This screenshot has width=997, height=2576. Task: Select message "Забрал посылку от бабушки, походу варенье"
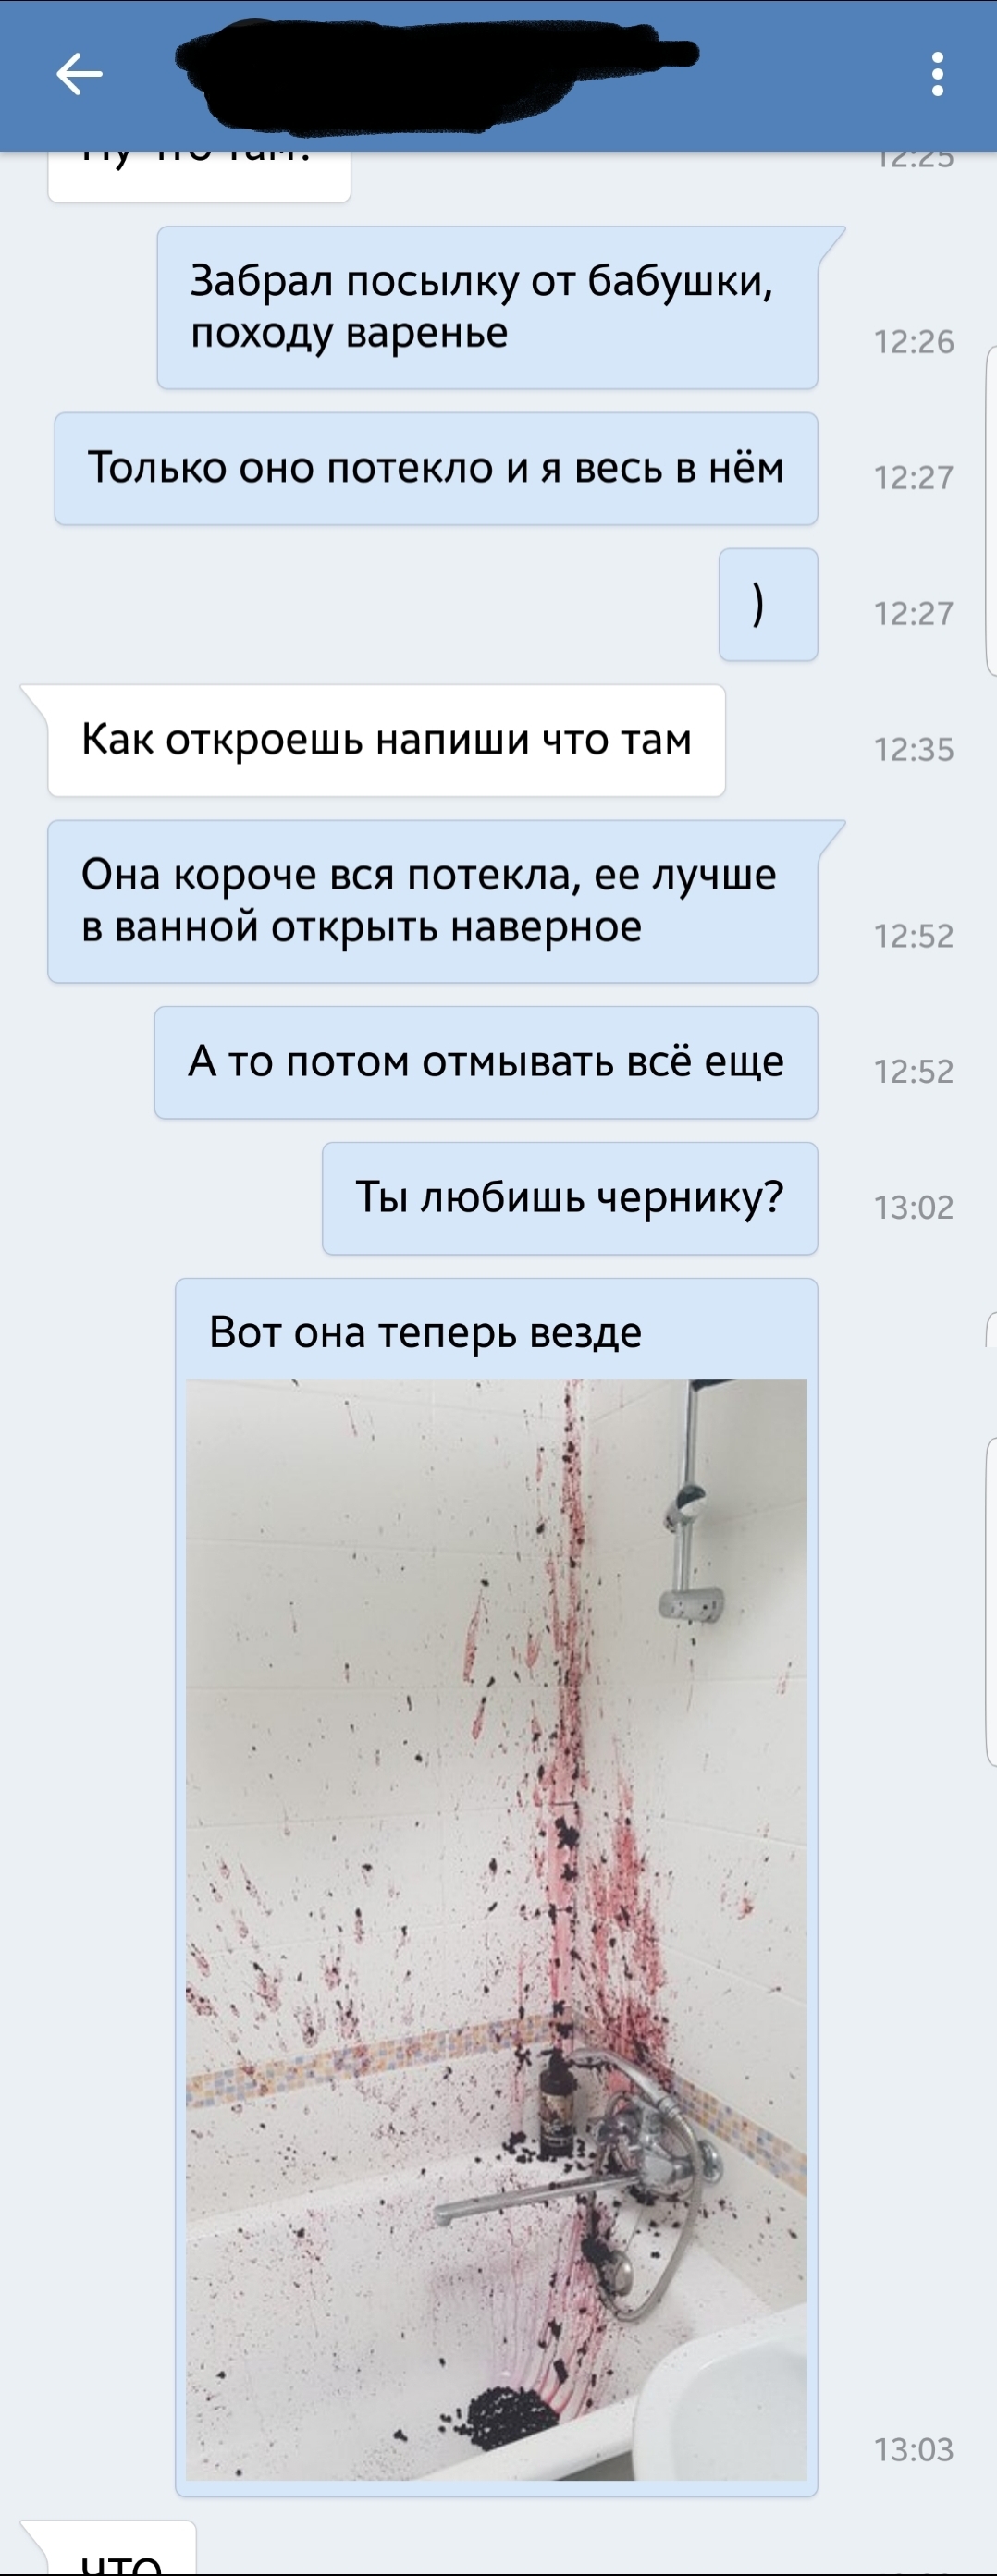click(x=487, y=307)
